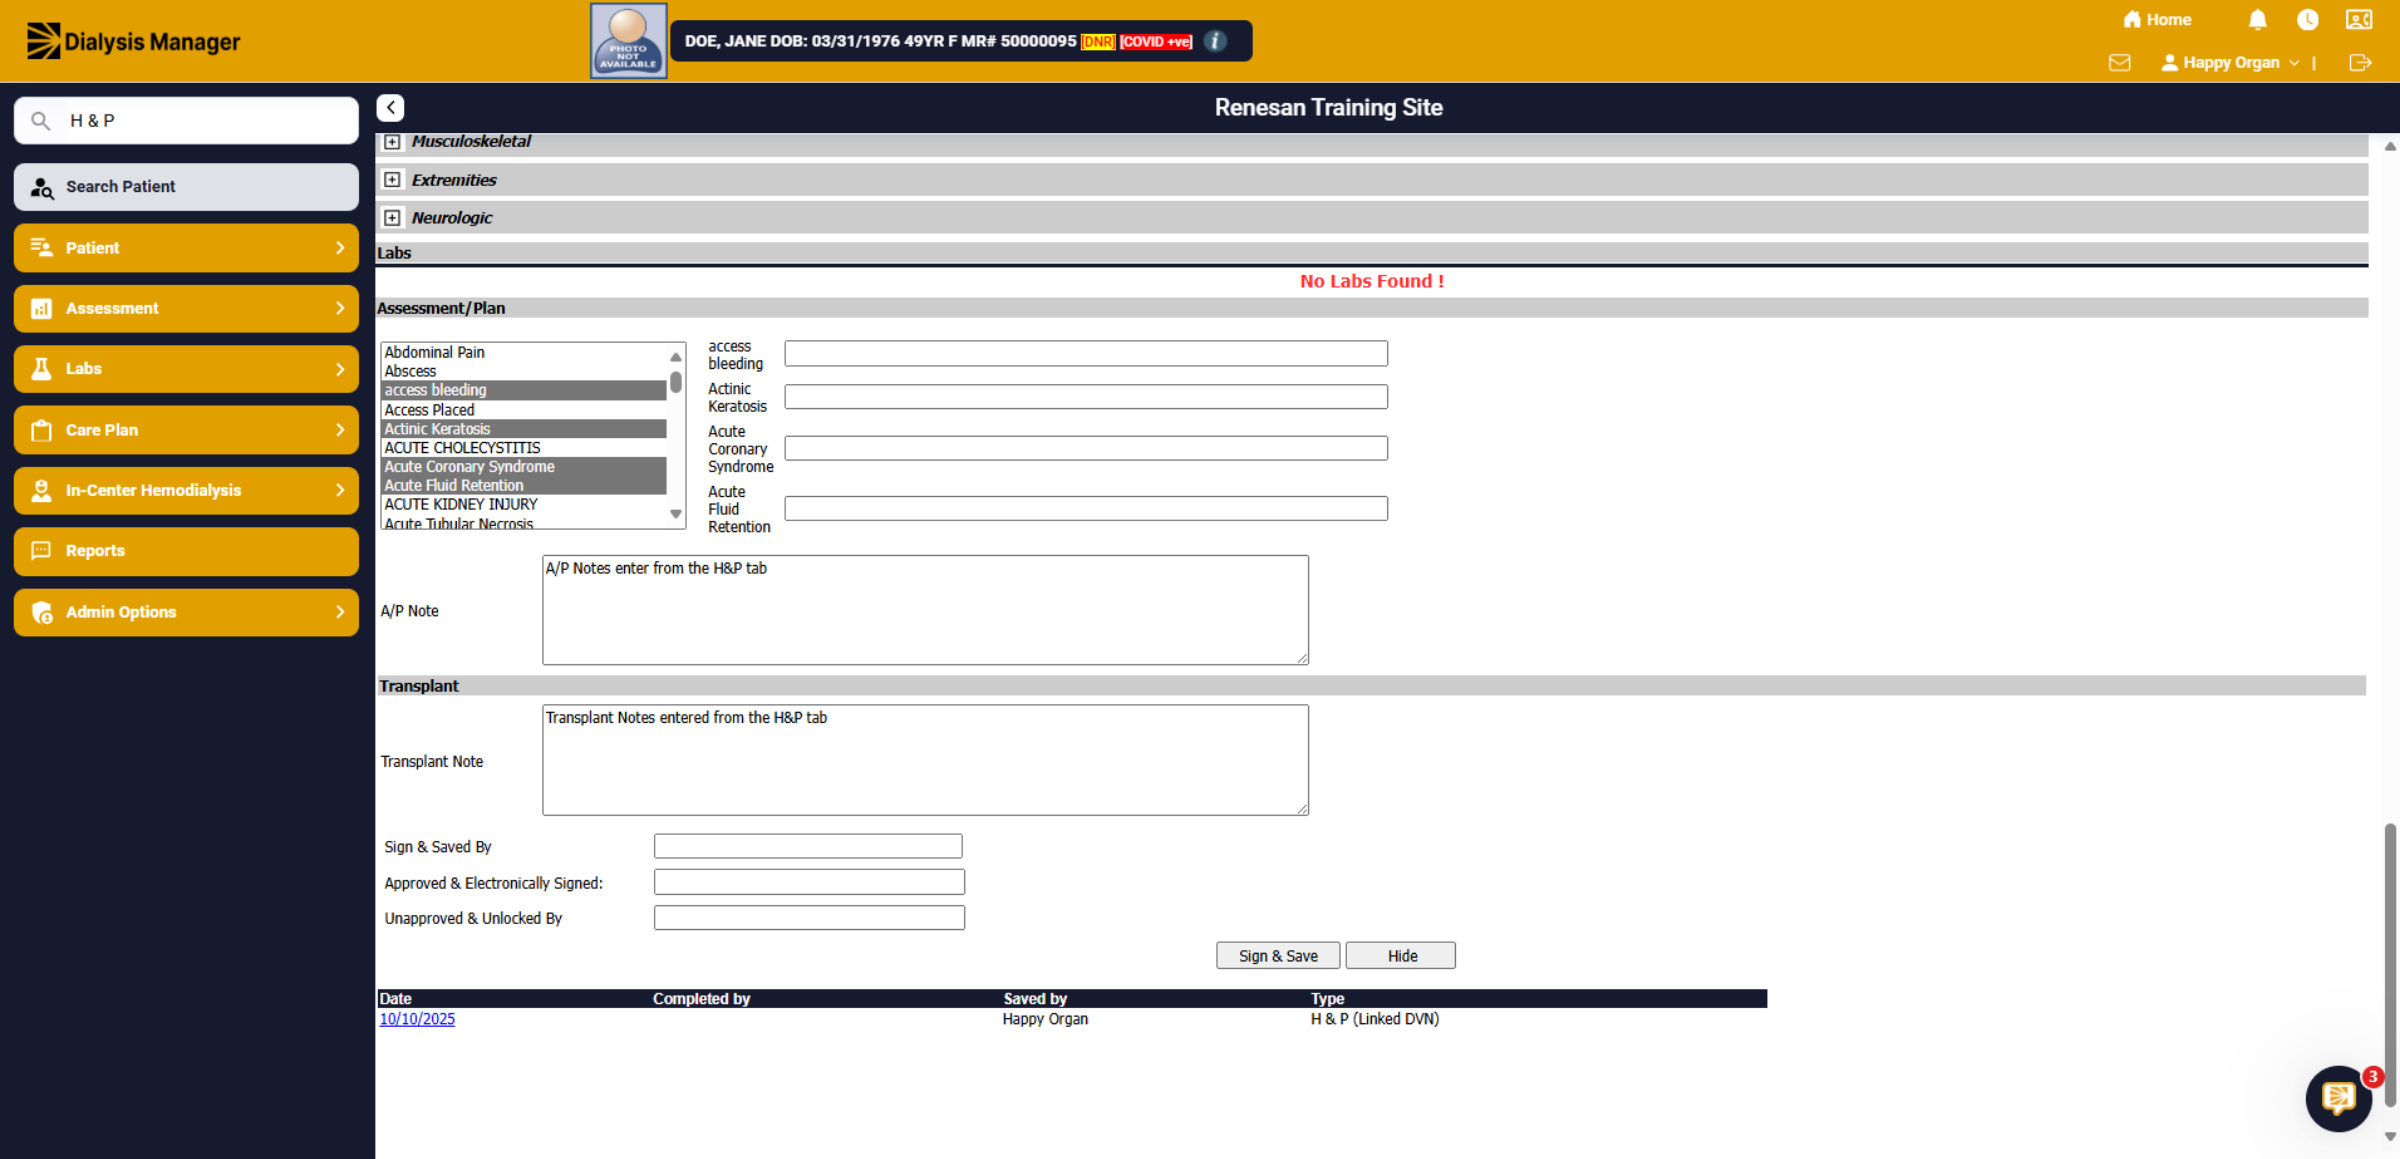Open the contact card icon
The image size is (2400, 1159).
pyautogui.click(x=2359, y=20)
